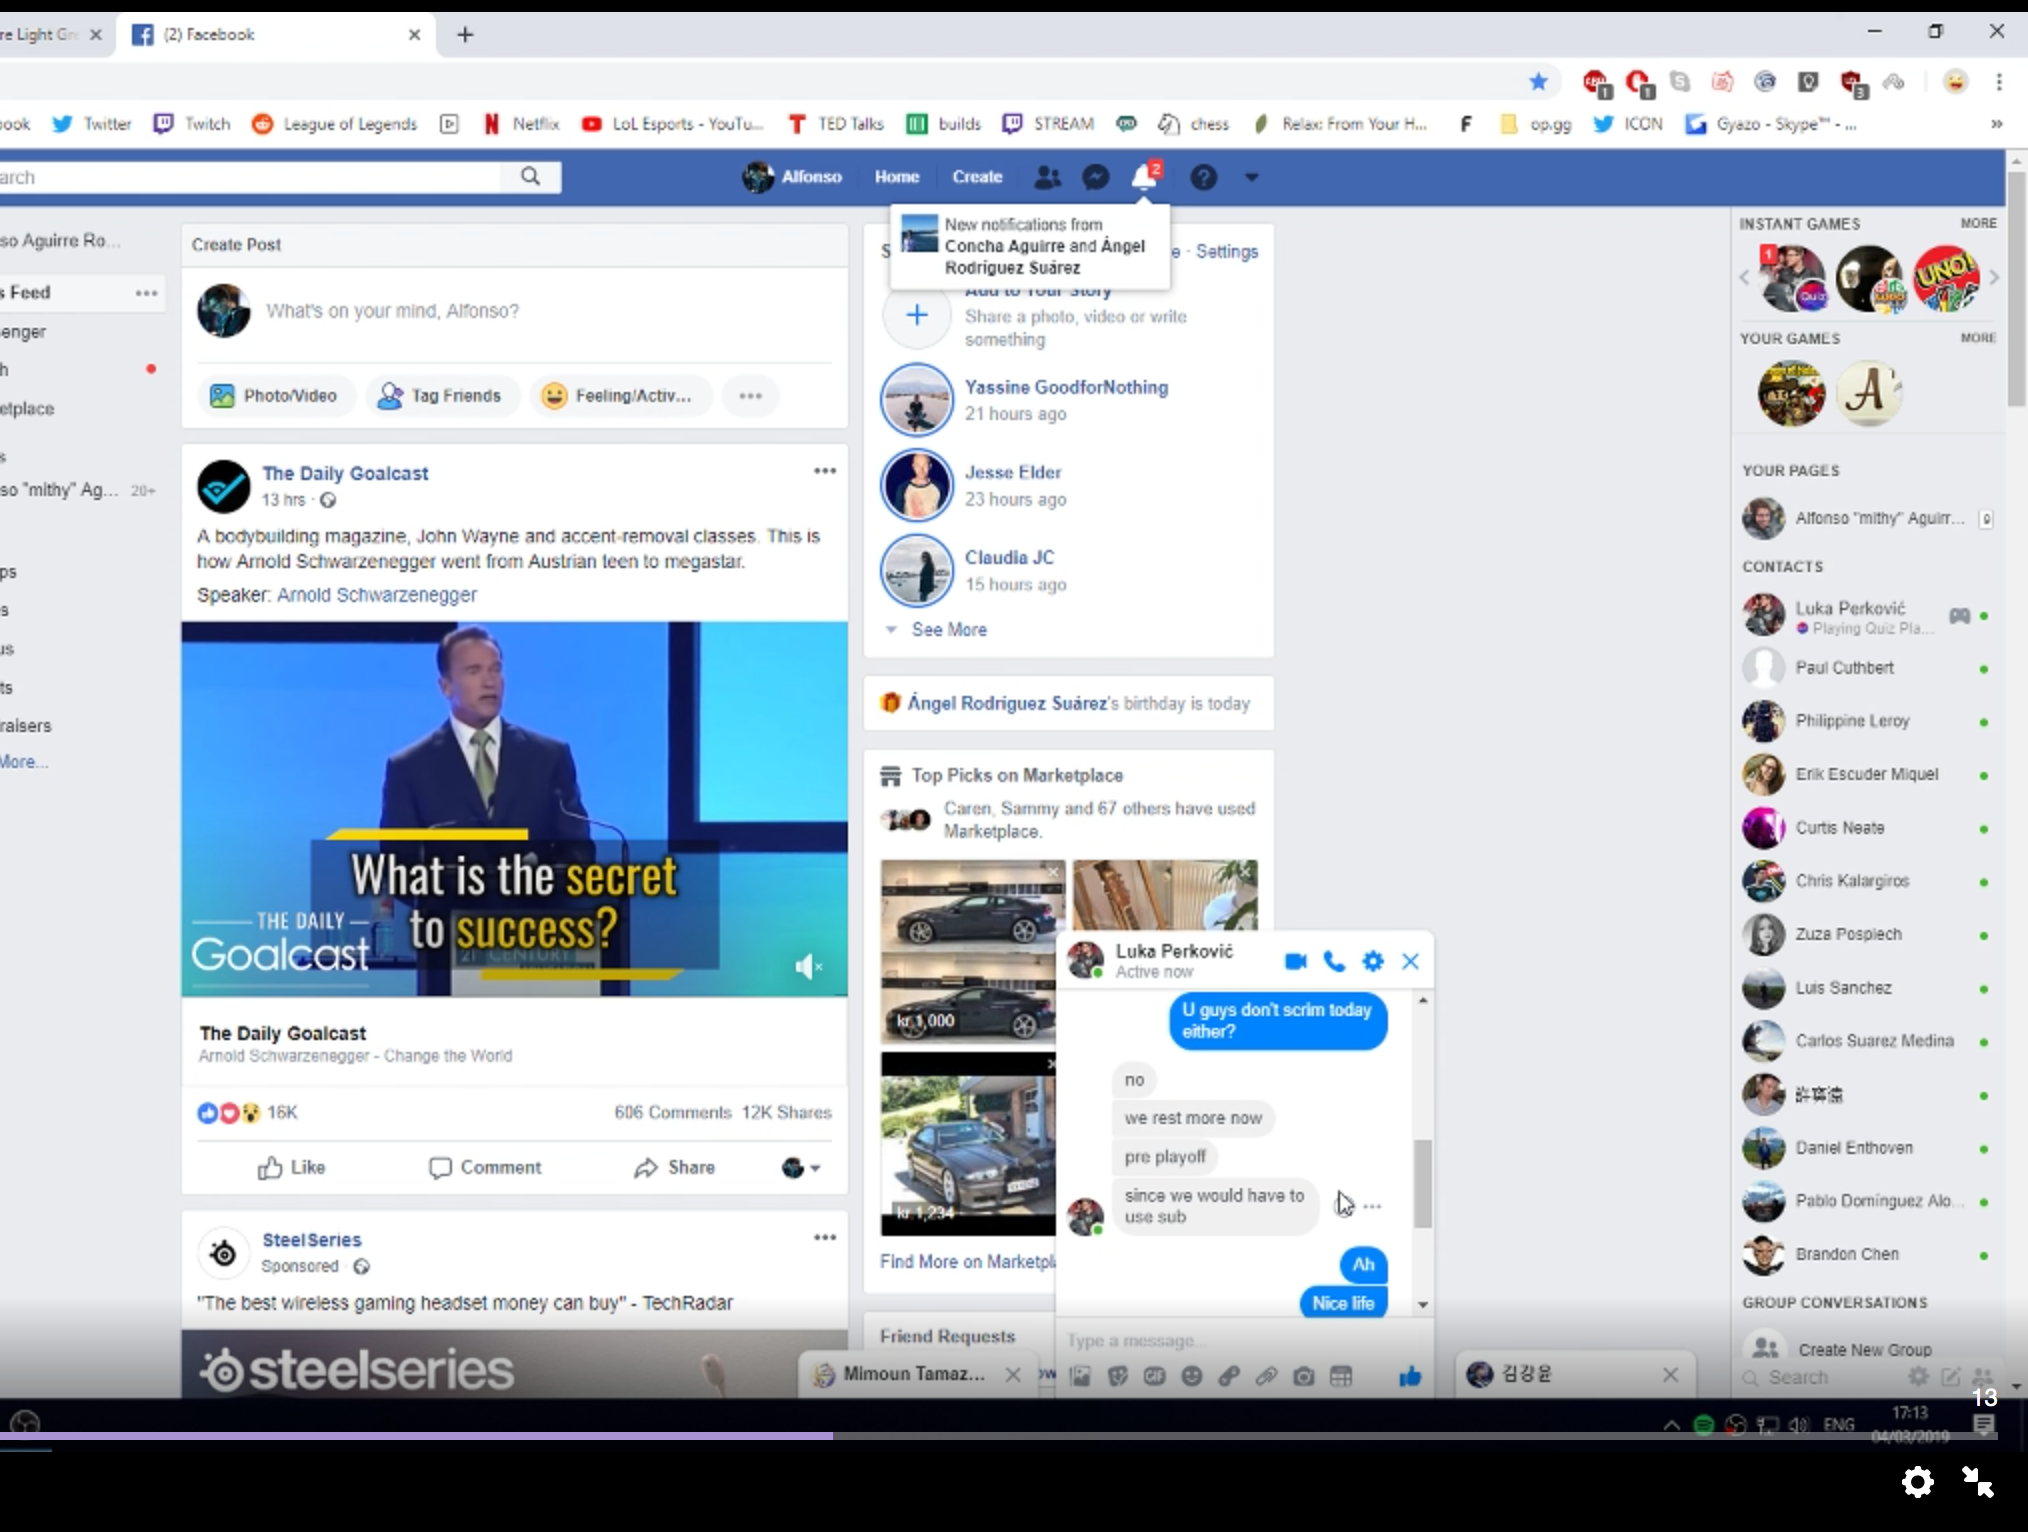Send thumbs-up like in chat
The height and width of the screenshot is (1532, 2028).
click(1410, 1377)
